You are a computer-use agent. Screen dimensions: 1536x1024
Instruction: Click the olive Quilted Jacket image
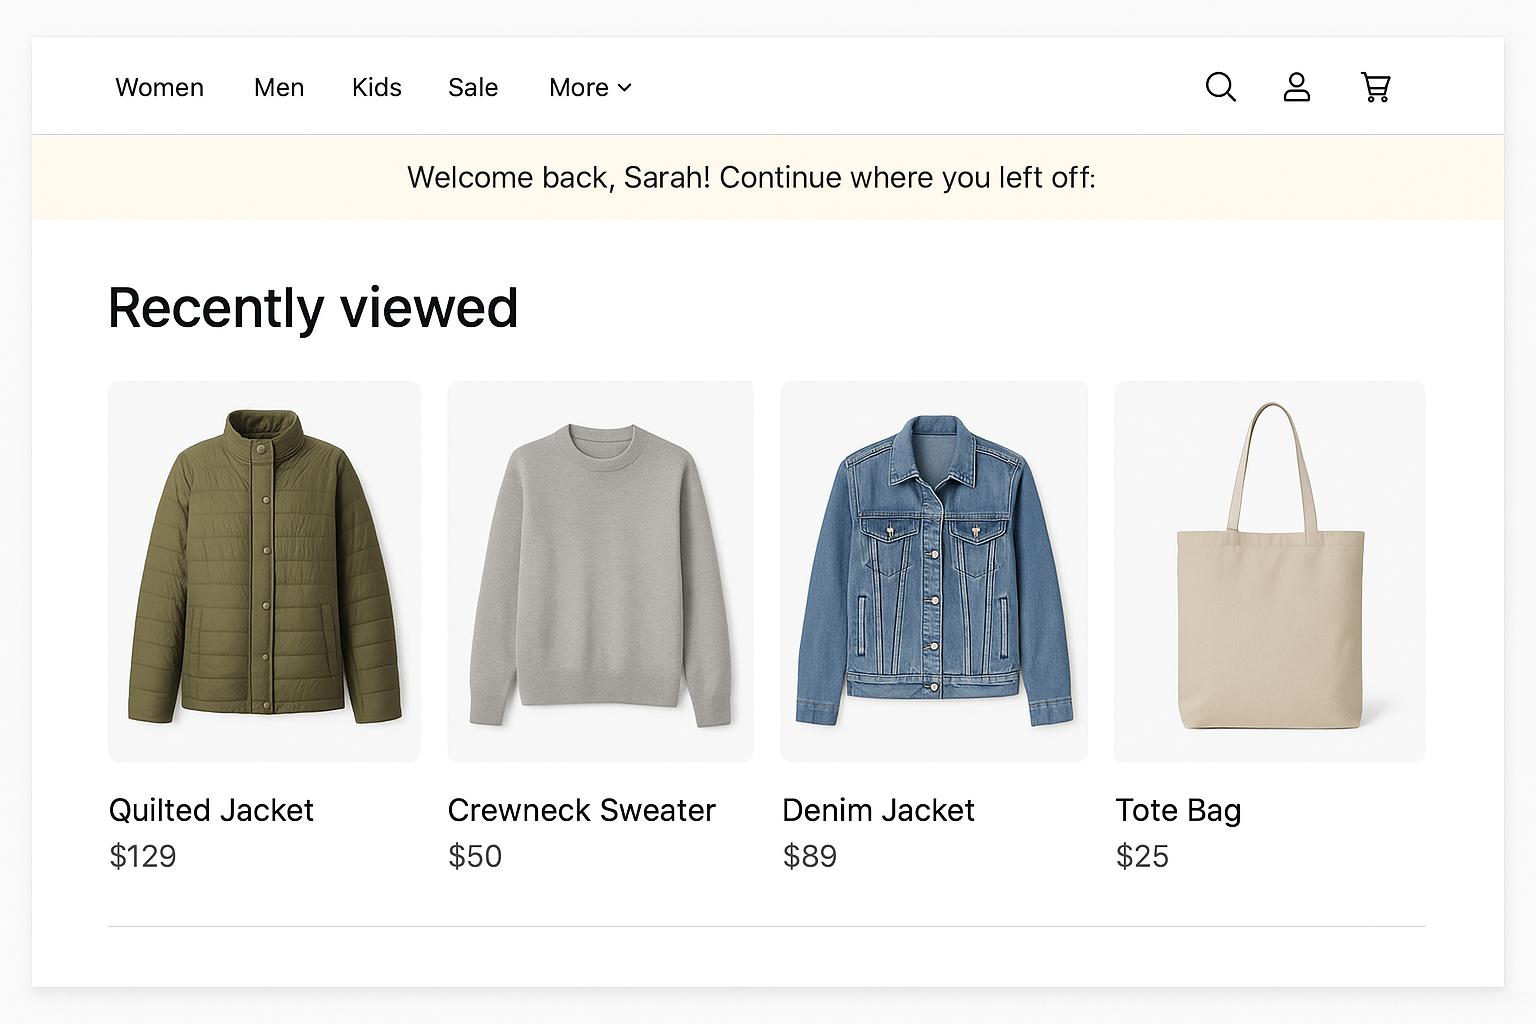tap(264, 570)
